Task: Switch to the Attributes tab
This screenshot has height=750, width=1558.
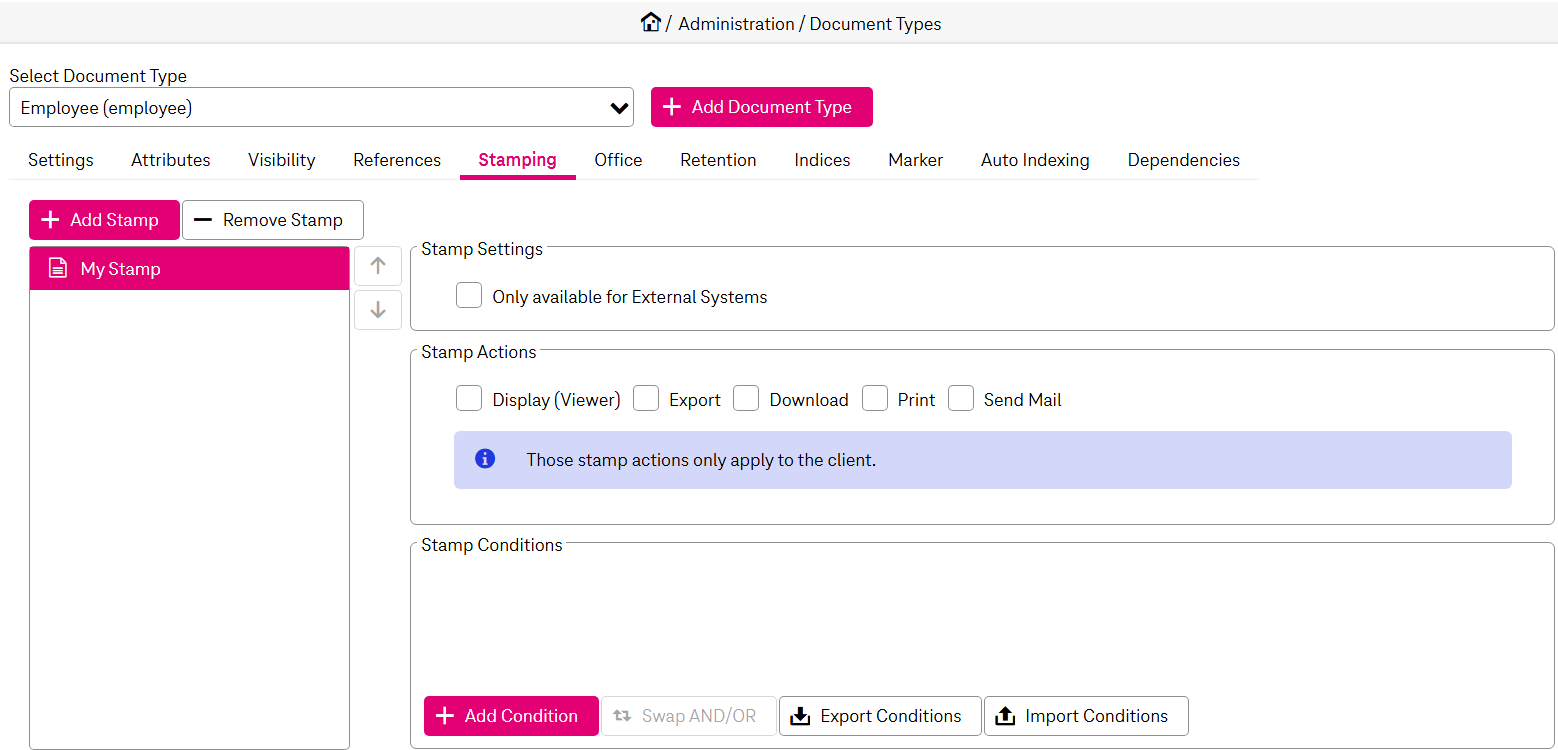Action: tap(171, 160)
